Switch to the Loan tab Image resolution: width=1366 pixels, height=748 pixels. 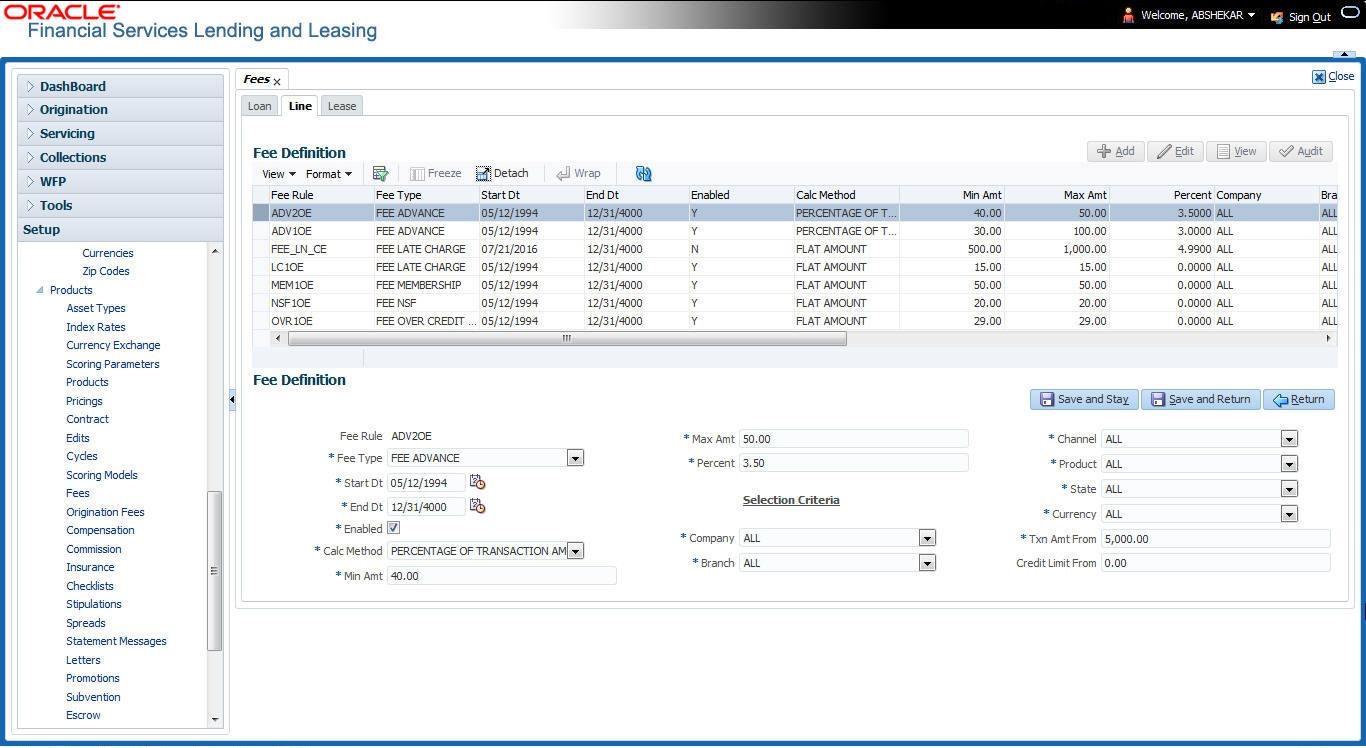pos(259,106)
